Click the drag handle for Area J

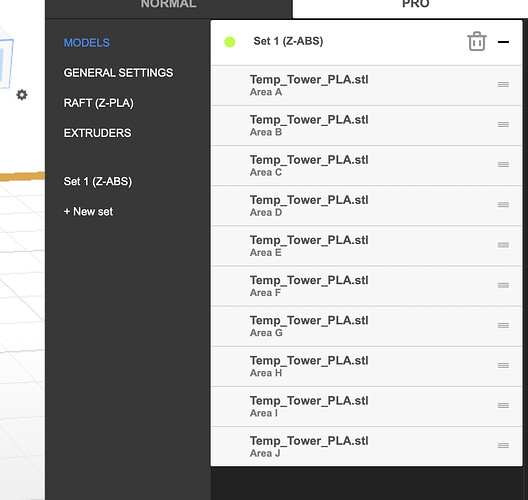(503, 445)
